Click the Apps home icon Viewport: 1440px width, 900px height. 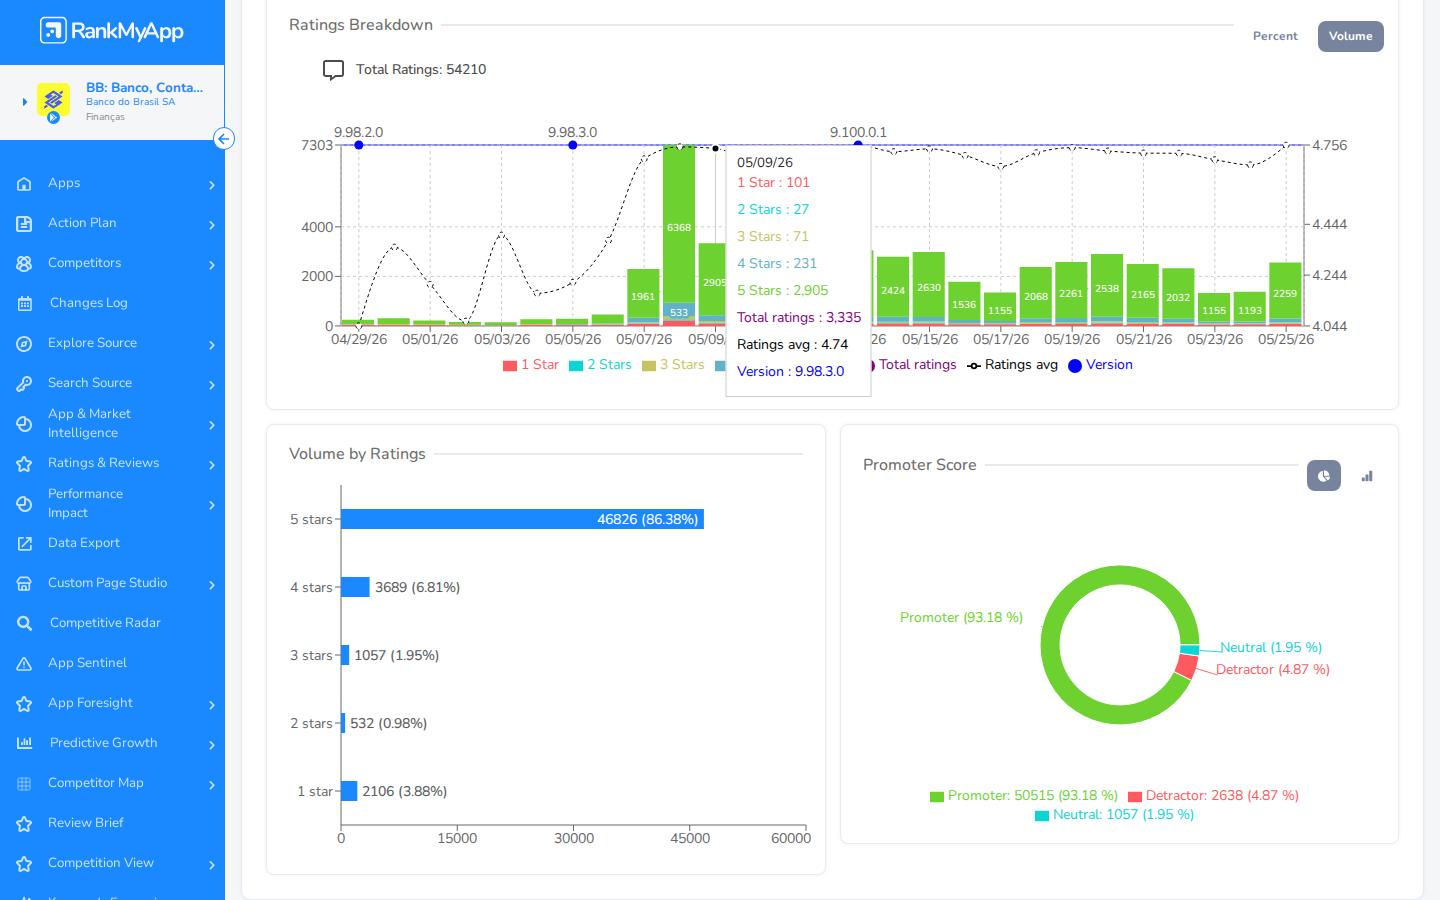click(24, 184)
